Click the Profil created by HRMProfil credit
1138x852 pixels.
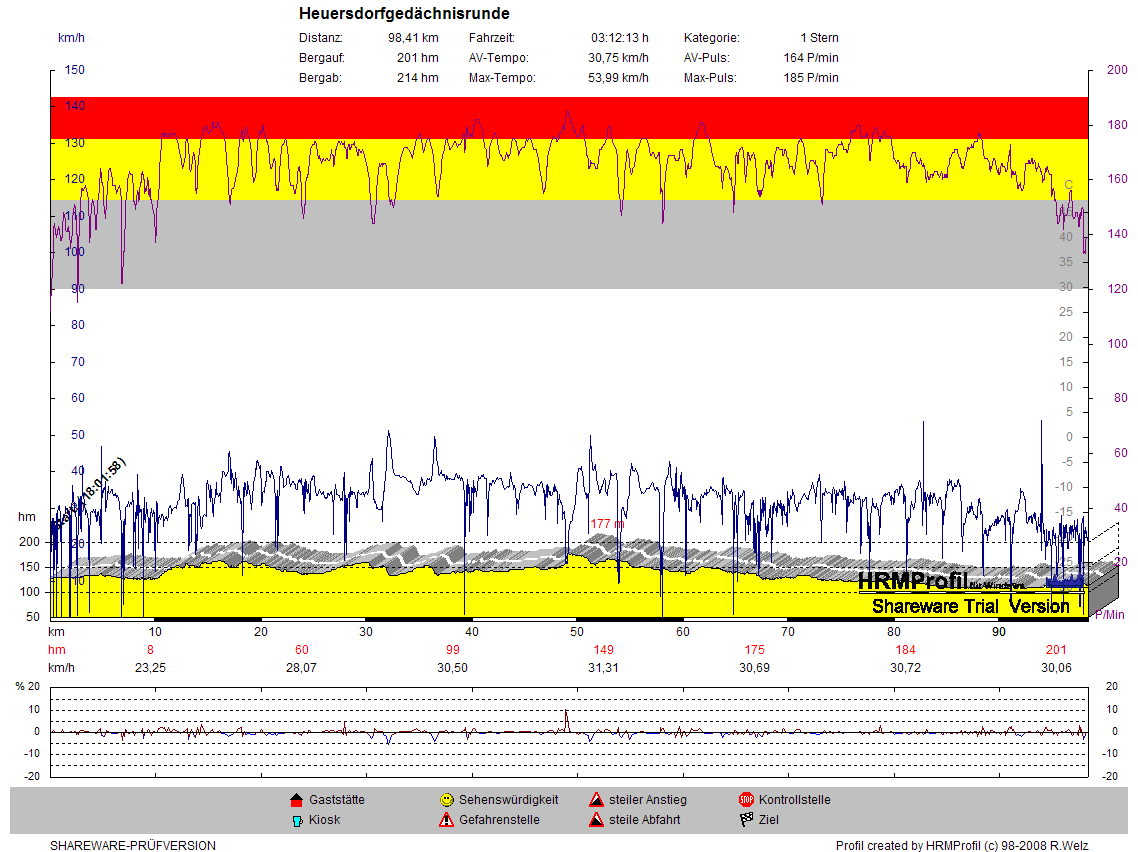961,846
